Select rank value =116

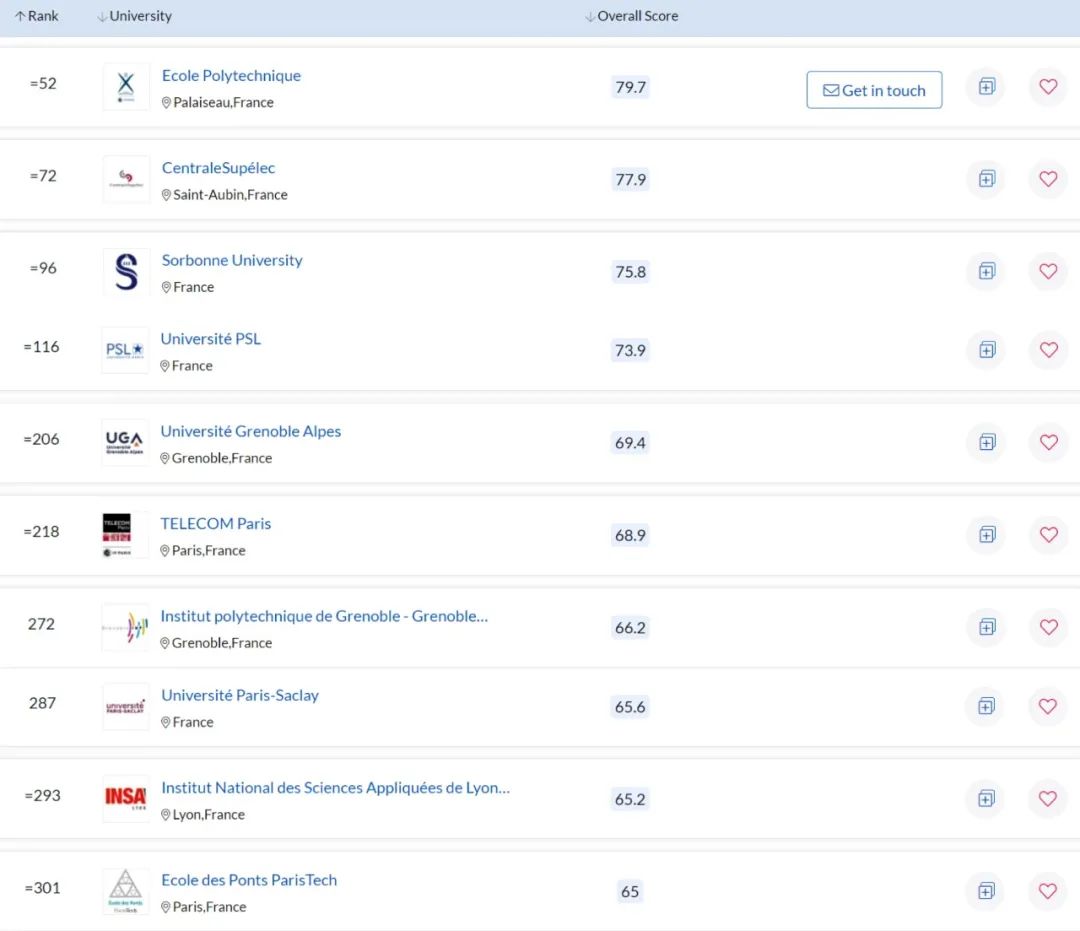point(41,346)
